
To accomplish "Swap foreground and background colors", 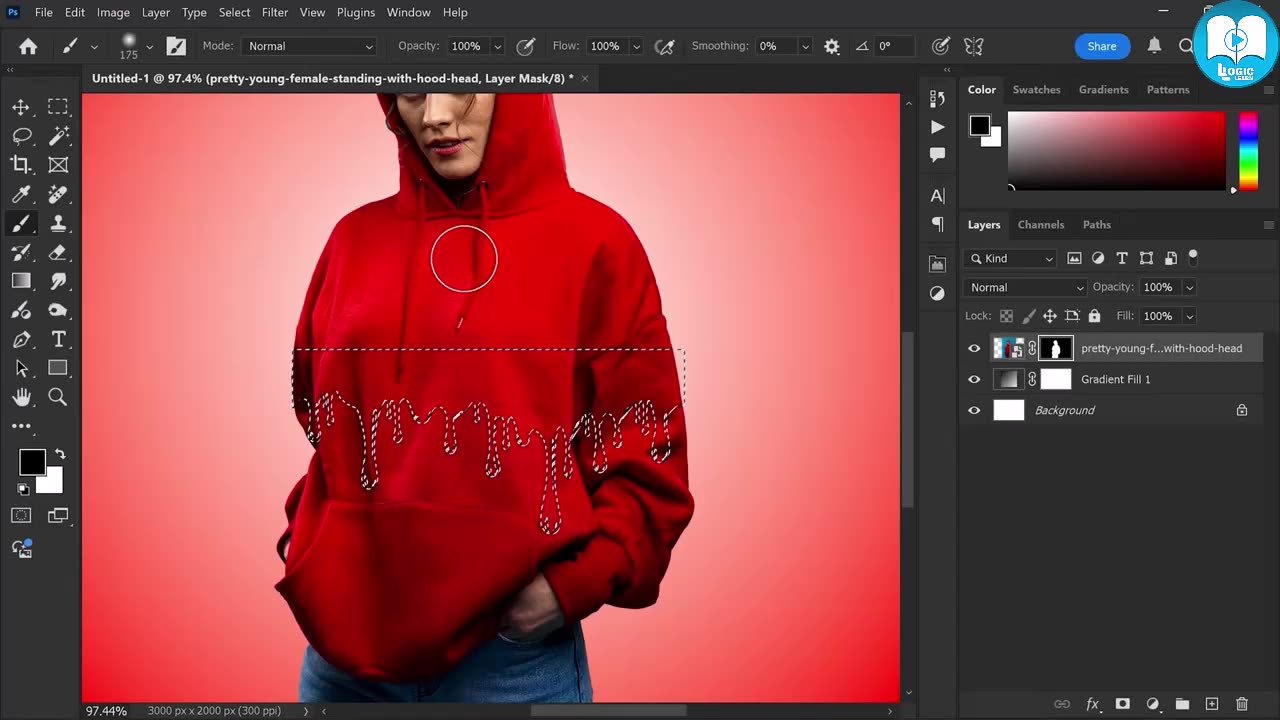I will 59,454.
